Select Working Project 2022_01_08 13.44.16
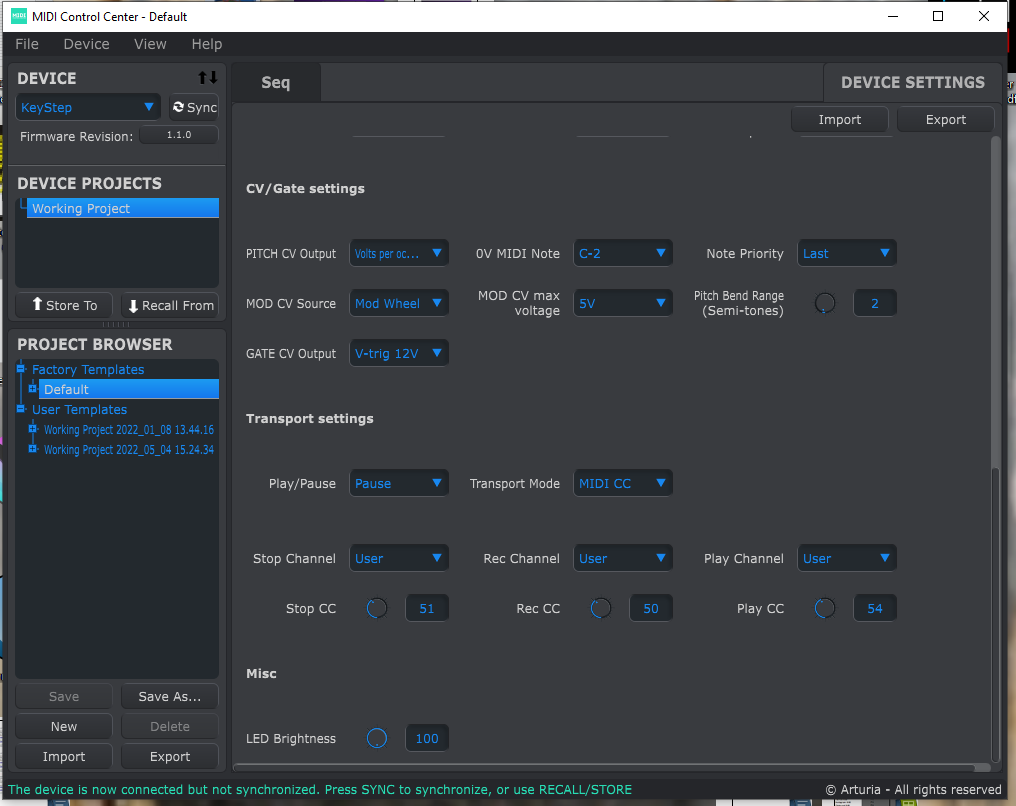This screenshot has width=1016, height=806. [129, 430]
